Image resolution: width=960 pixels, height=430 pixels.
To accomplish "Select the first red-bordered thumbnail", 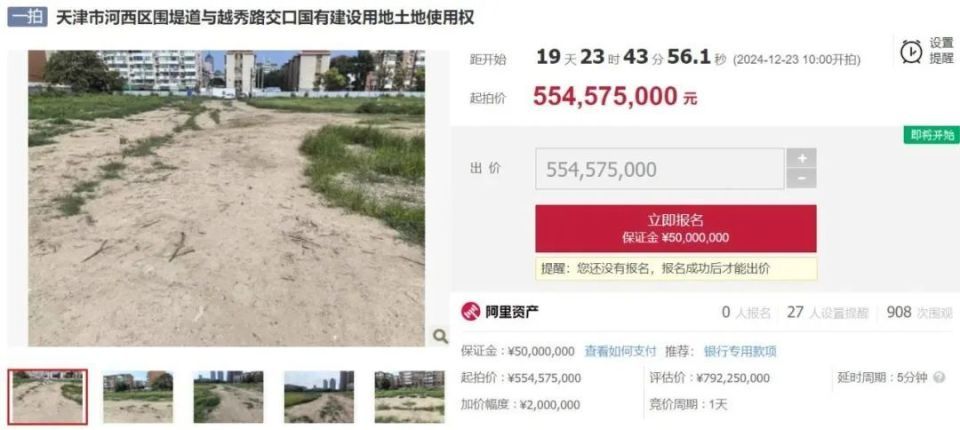I will pos(48,397).
